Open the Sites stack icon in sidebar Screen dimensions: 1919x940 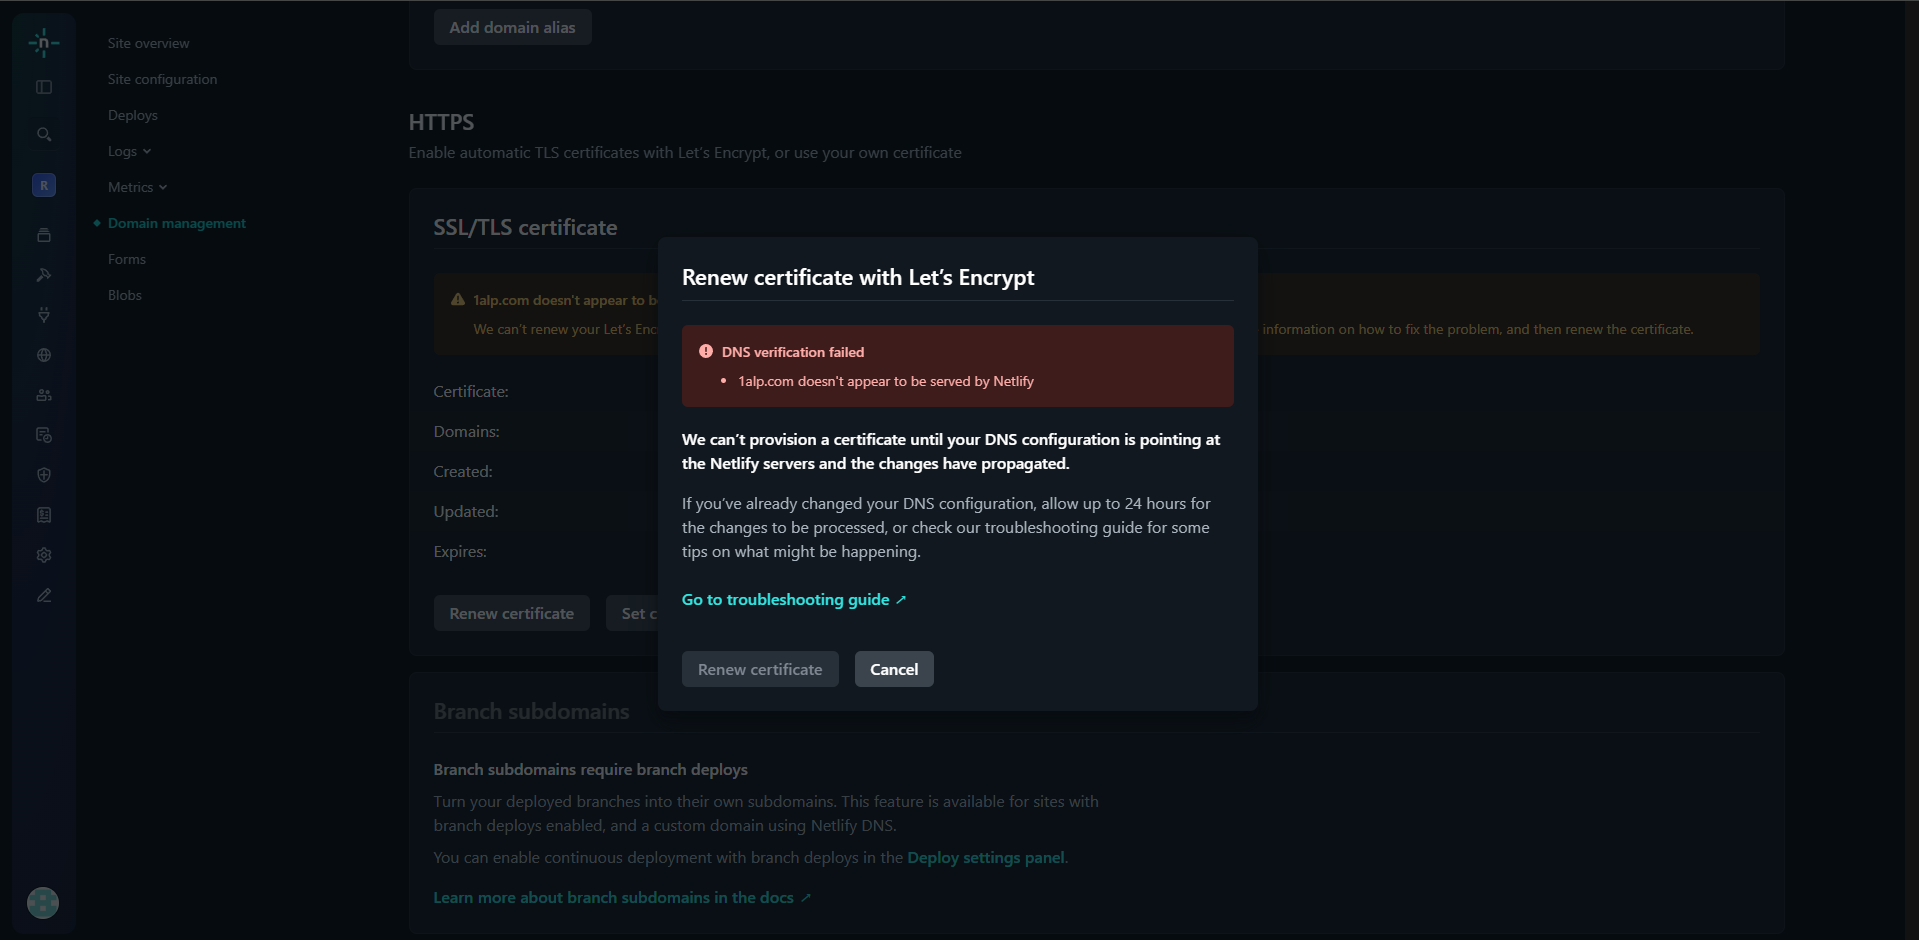coord(44,235)
